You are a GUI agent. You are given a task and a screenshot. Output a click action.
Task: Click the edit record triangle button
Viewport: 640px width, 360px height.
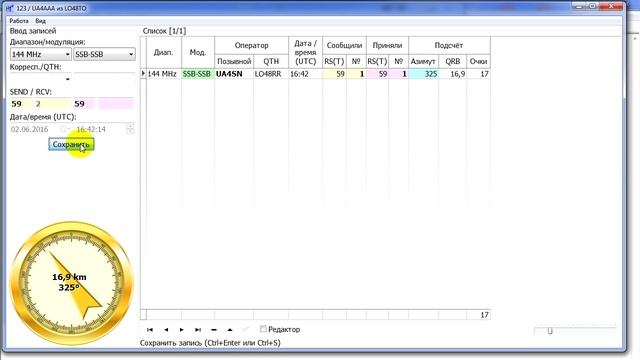[230, 329]
